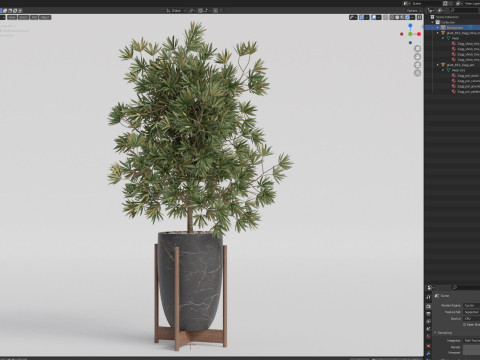Switch to material preview shading
480x360 pixels.
(x=402, y=17)
